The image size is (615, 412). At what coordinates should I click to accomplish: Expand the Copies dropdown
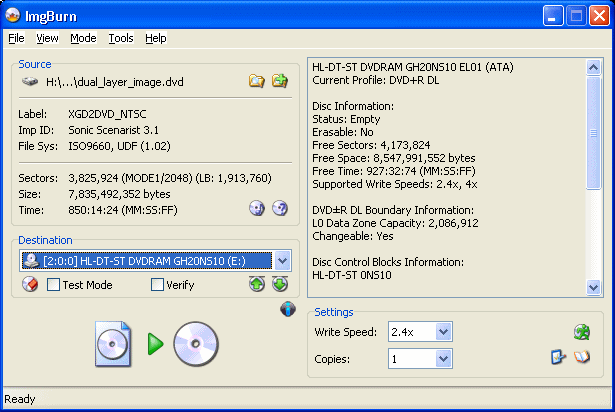coord(443,359)
